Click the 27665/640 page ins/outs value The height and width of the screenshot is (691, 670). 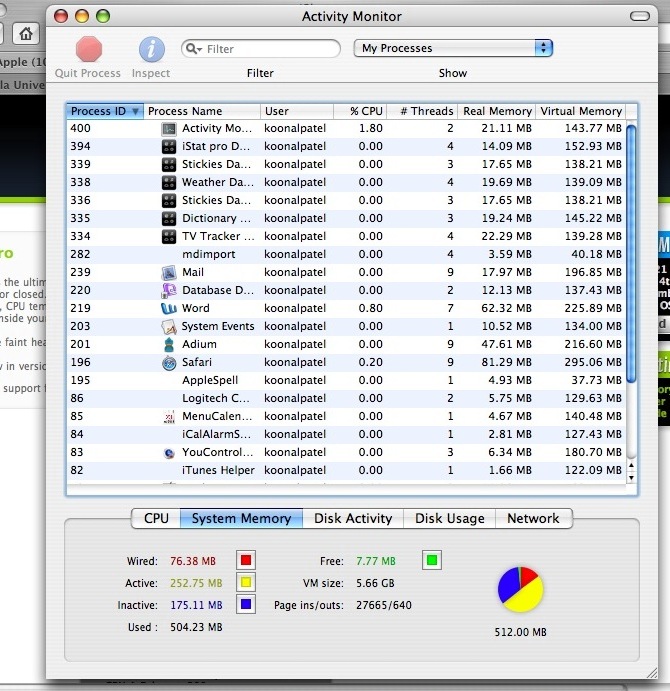click(x=384, y=605)
